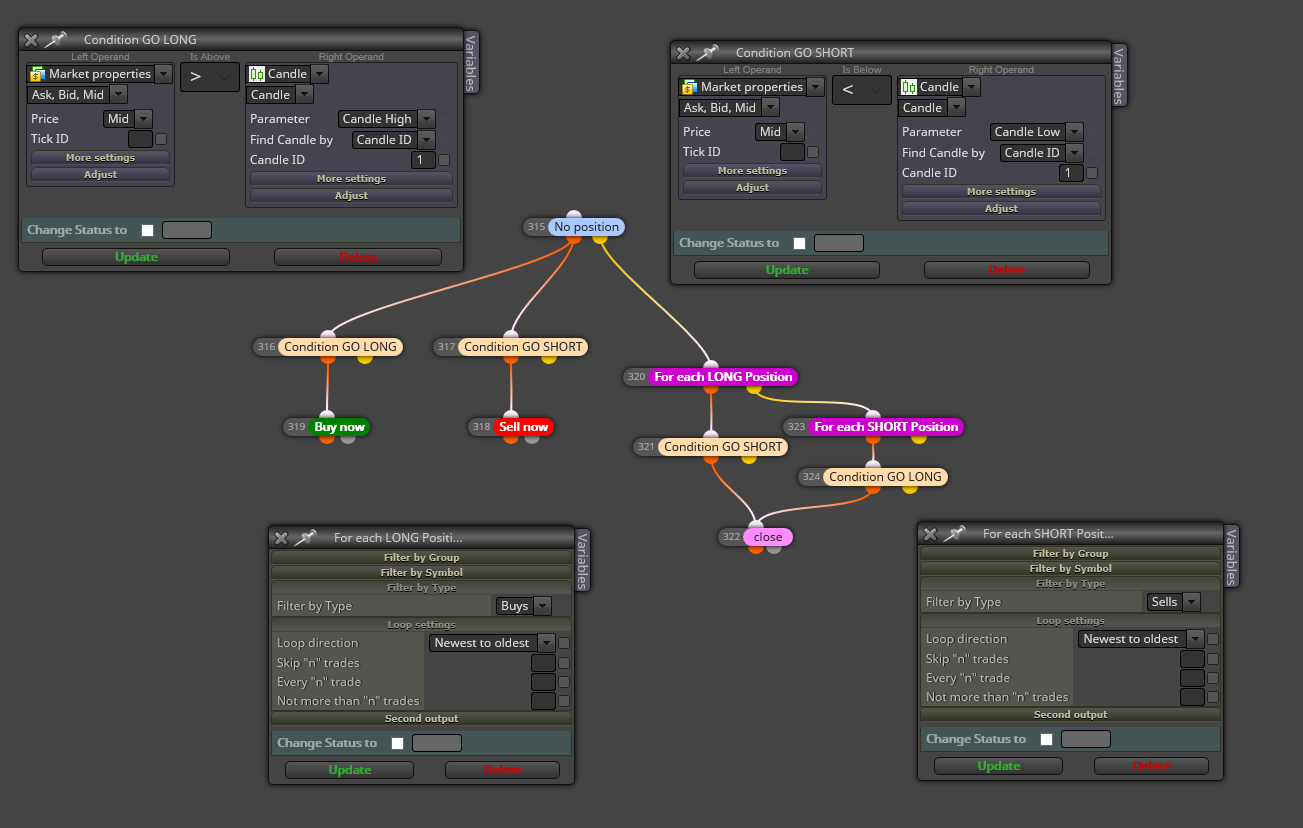
Task: Click Market properties icon in GO SHORT panel
Action: click(689, 87)
